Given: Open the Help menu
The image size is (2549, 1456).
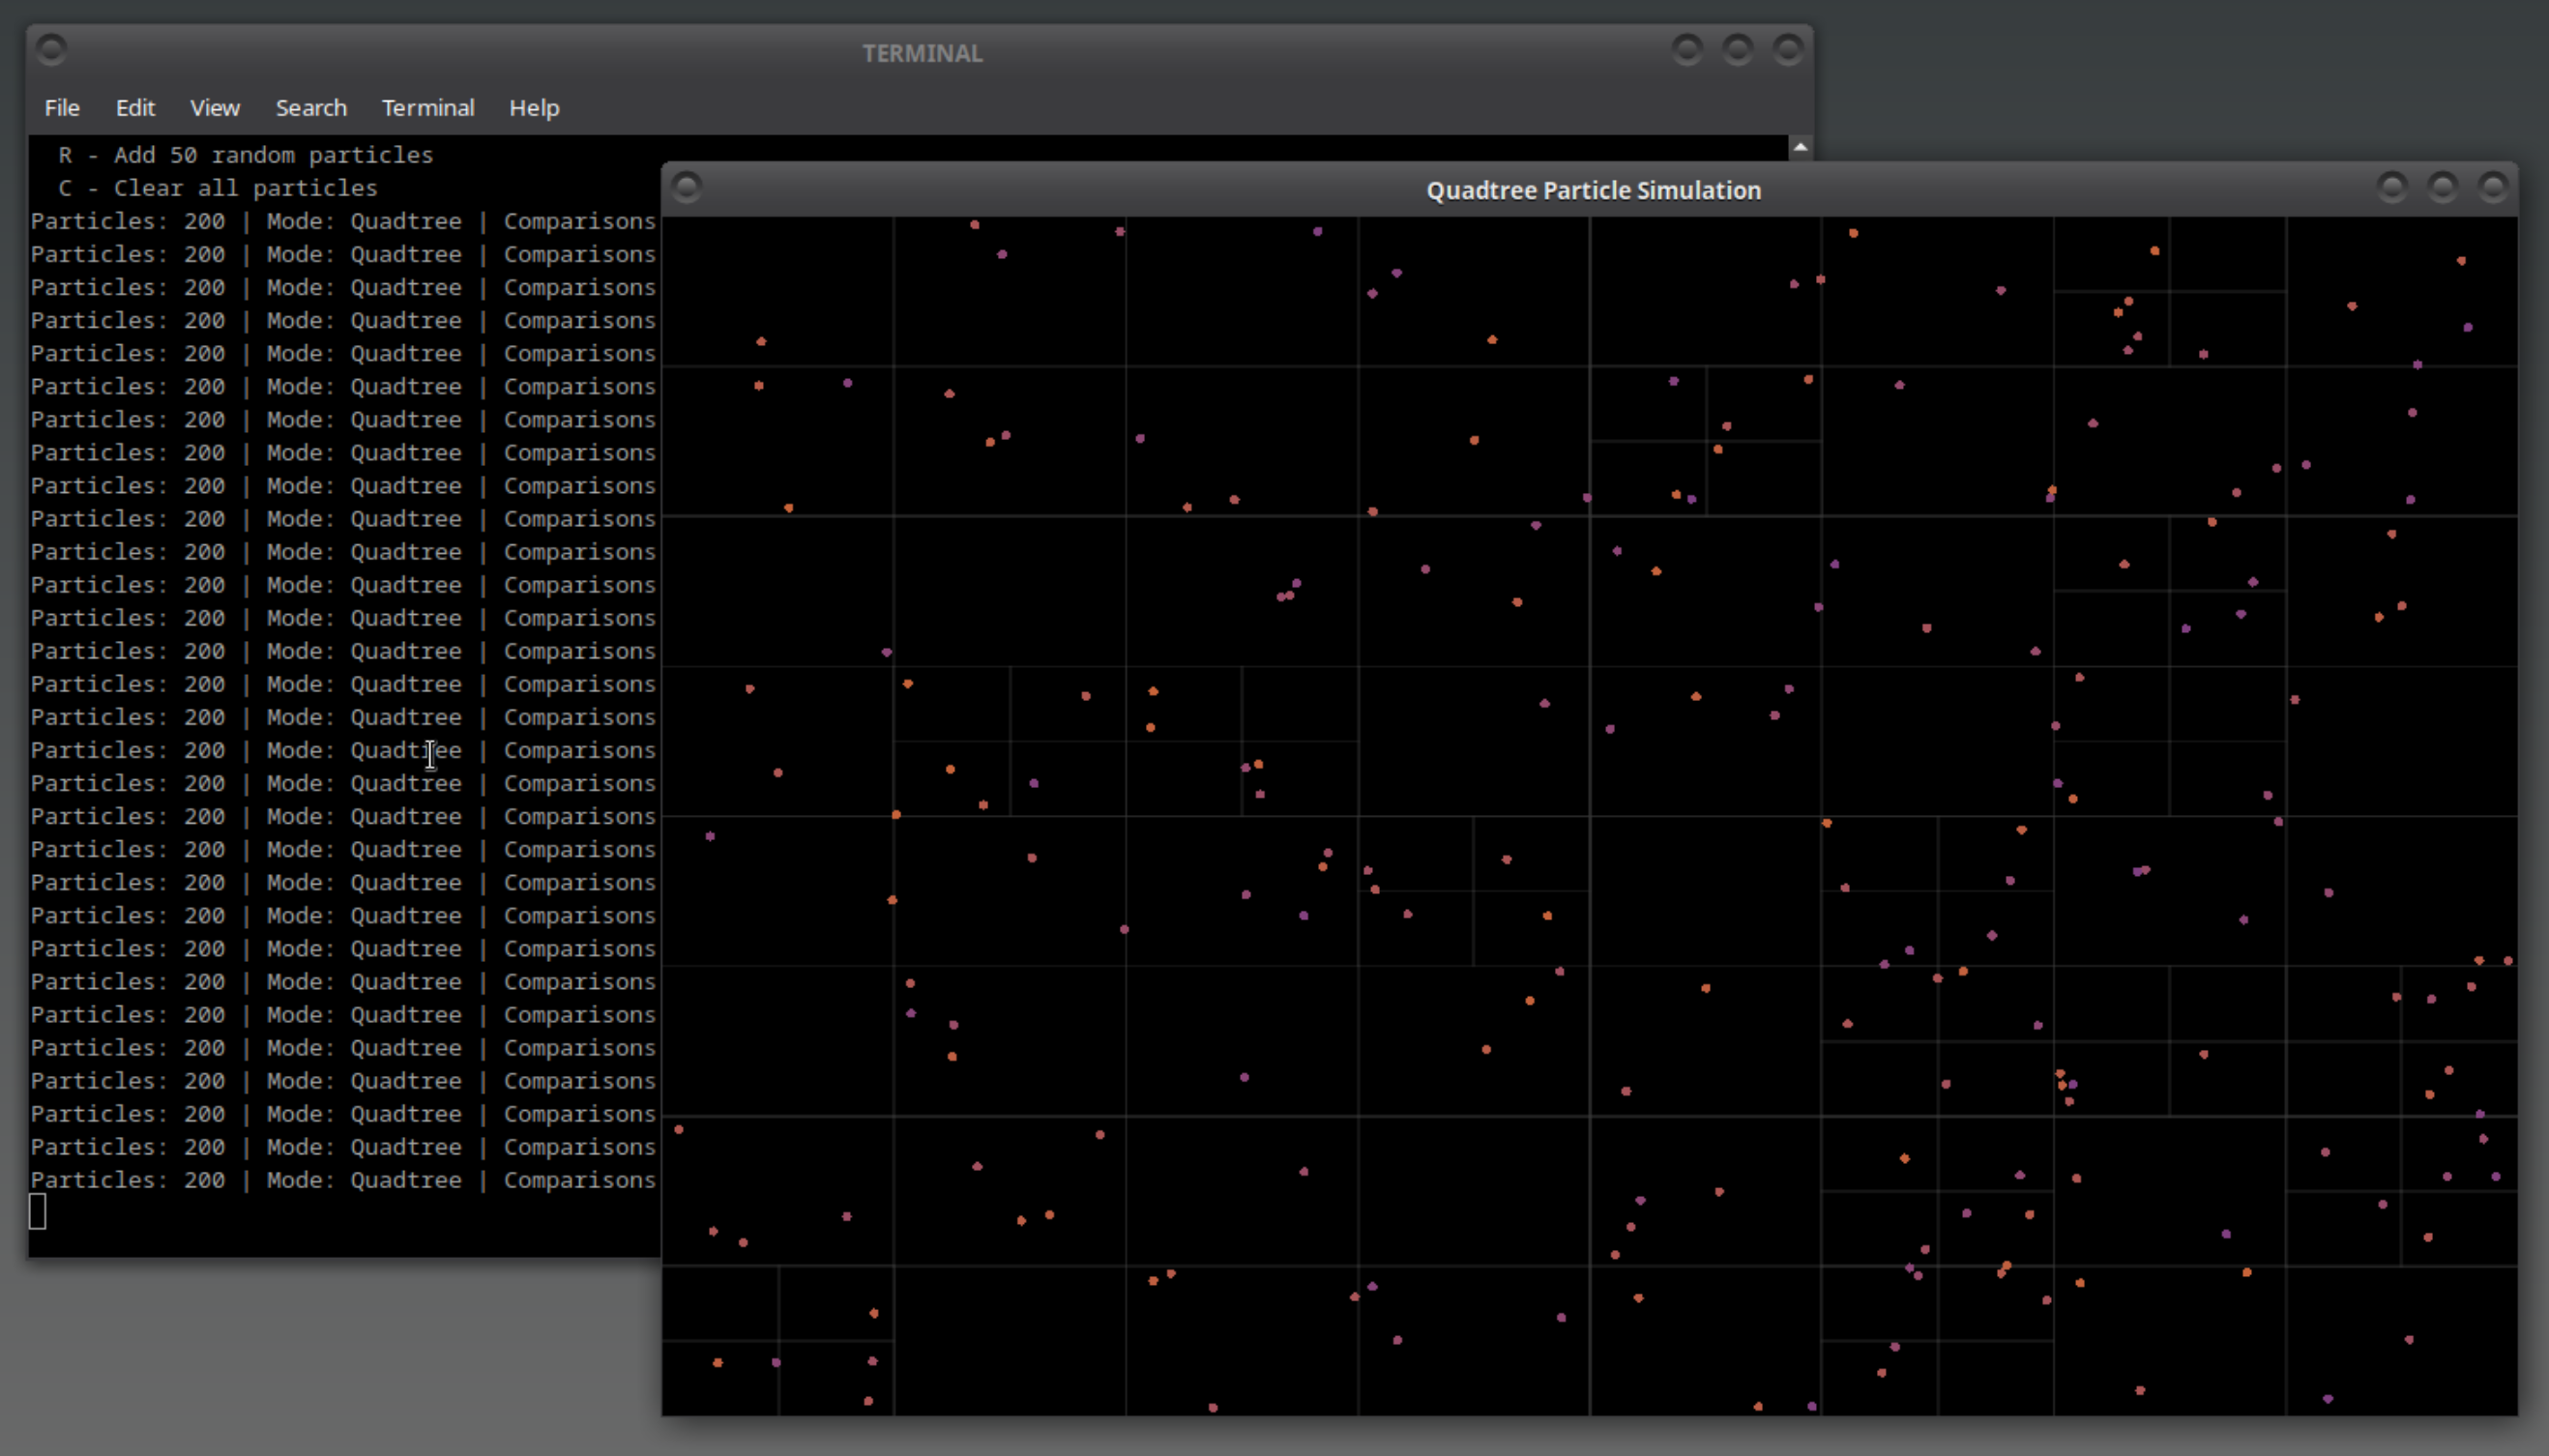Looking at the screenshot, I should tap(534, 108).
